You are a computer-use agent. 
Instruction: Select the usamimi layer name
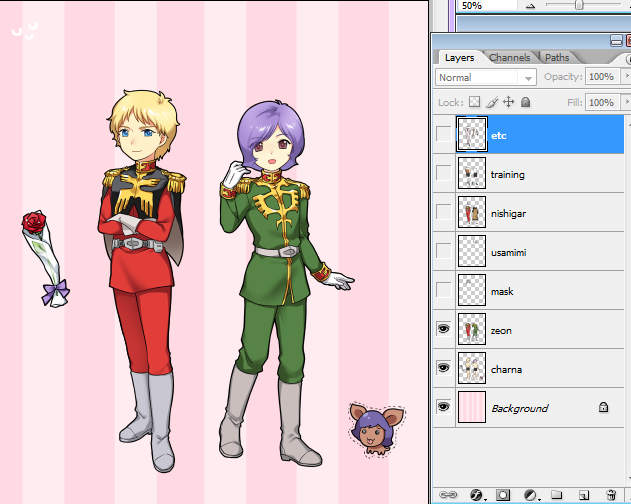[508, 253]
